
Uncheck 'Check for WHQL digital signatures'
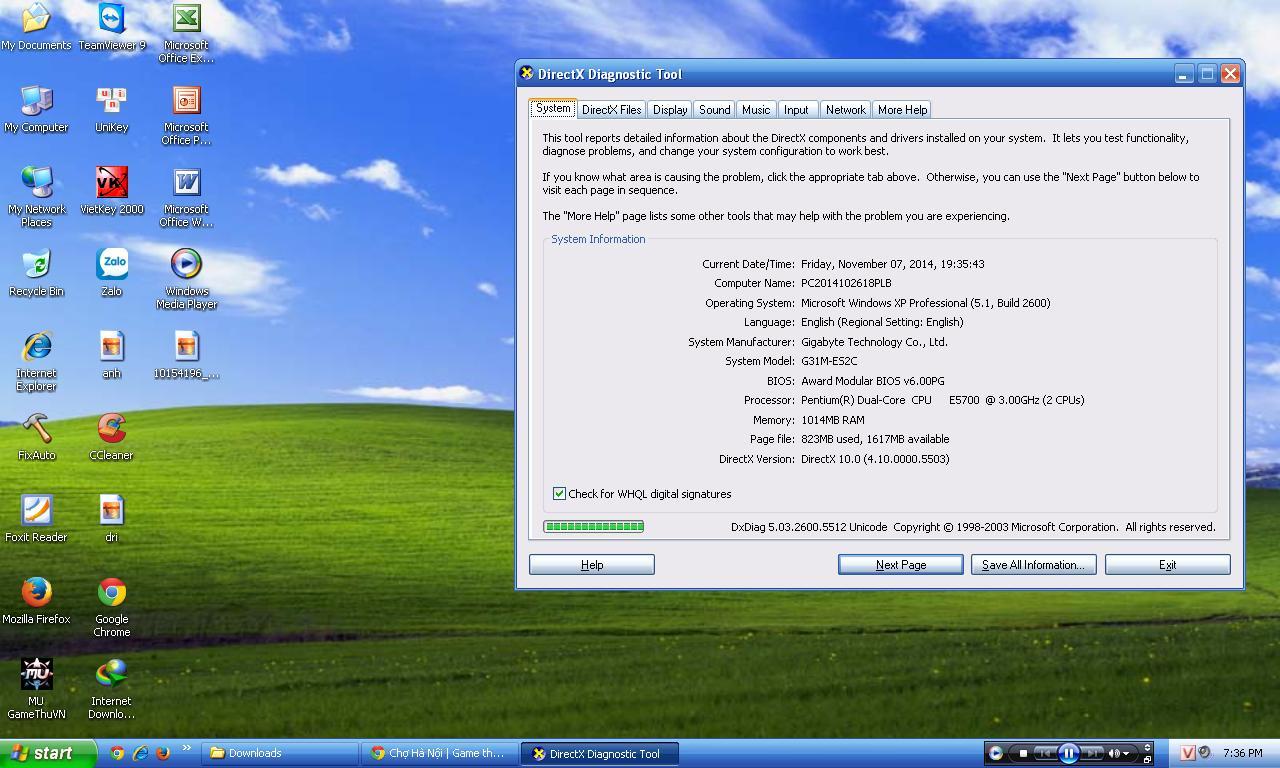(559, 494)
